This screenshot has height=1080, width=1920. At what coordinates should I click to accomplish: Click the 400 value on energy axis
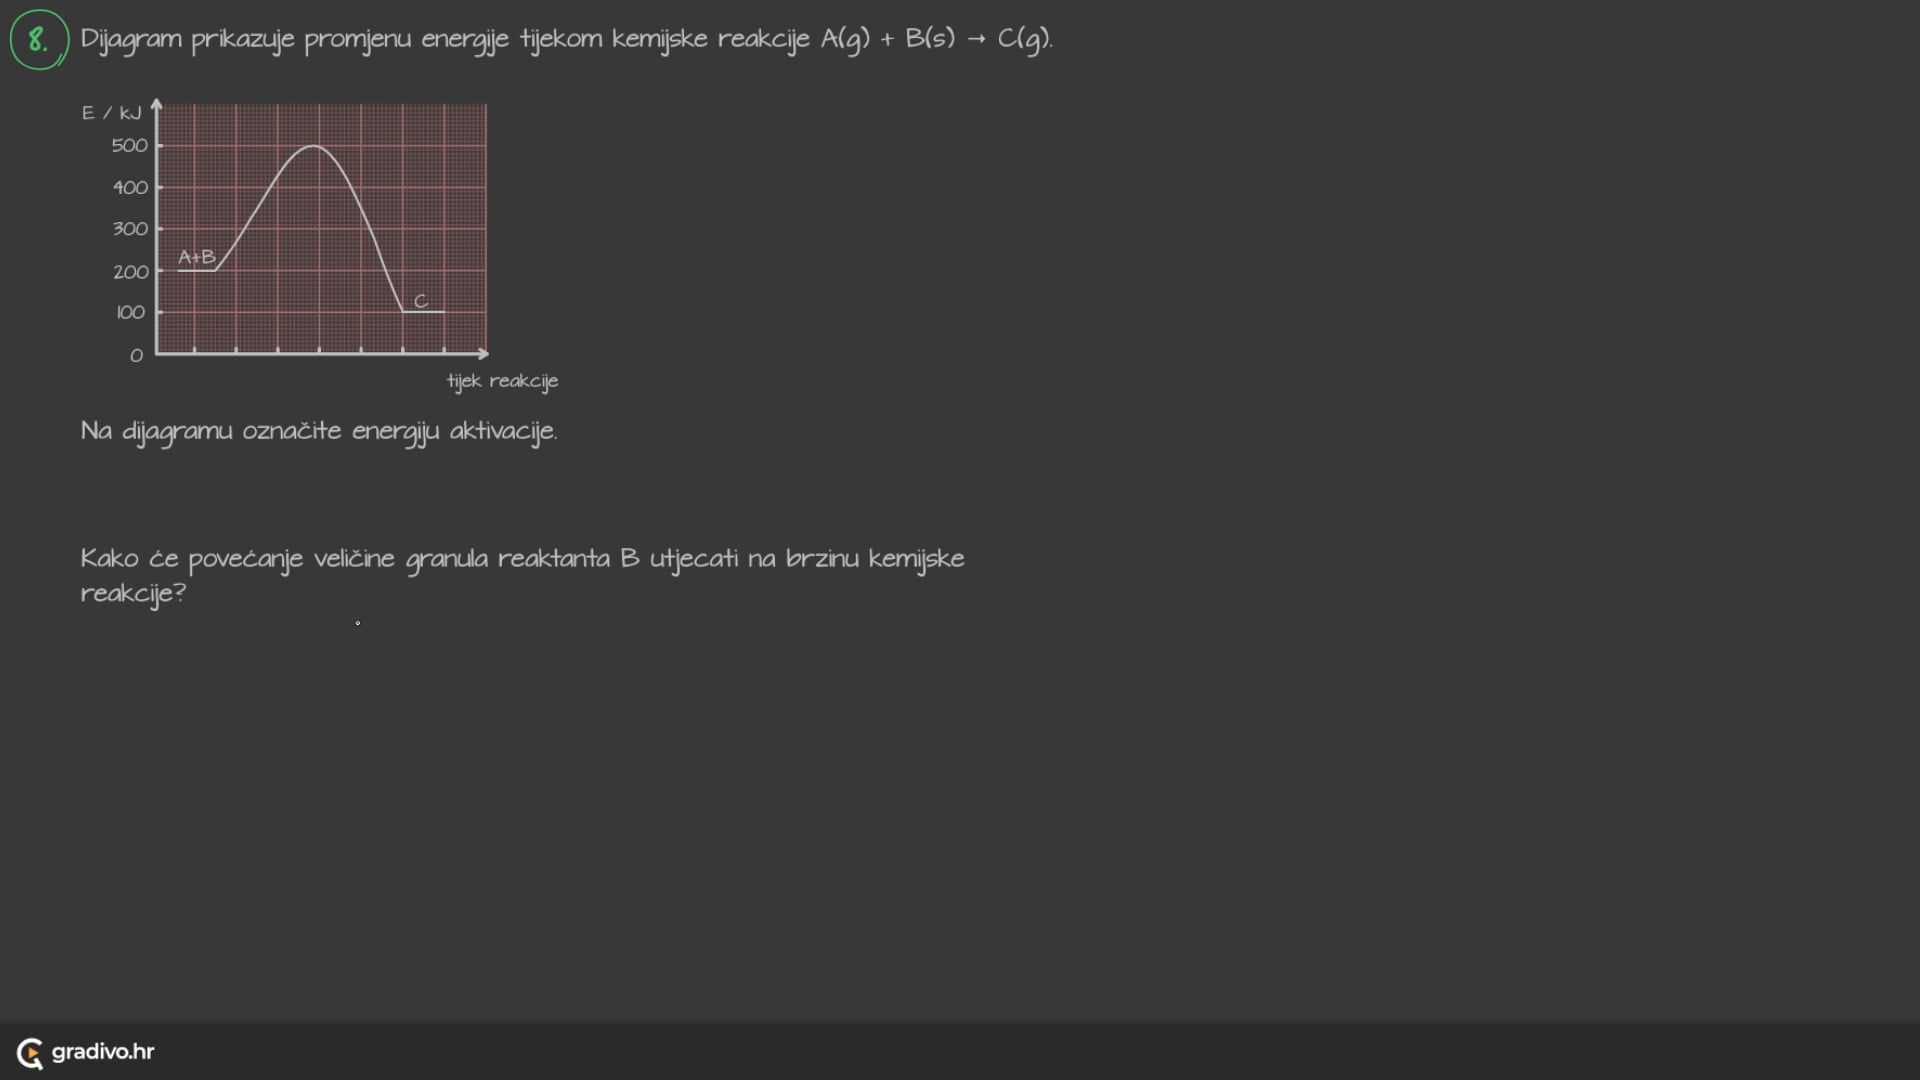(x=130, y=188)
